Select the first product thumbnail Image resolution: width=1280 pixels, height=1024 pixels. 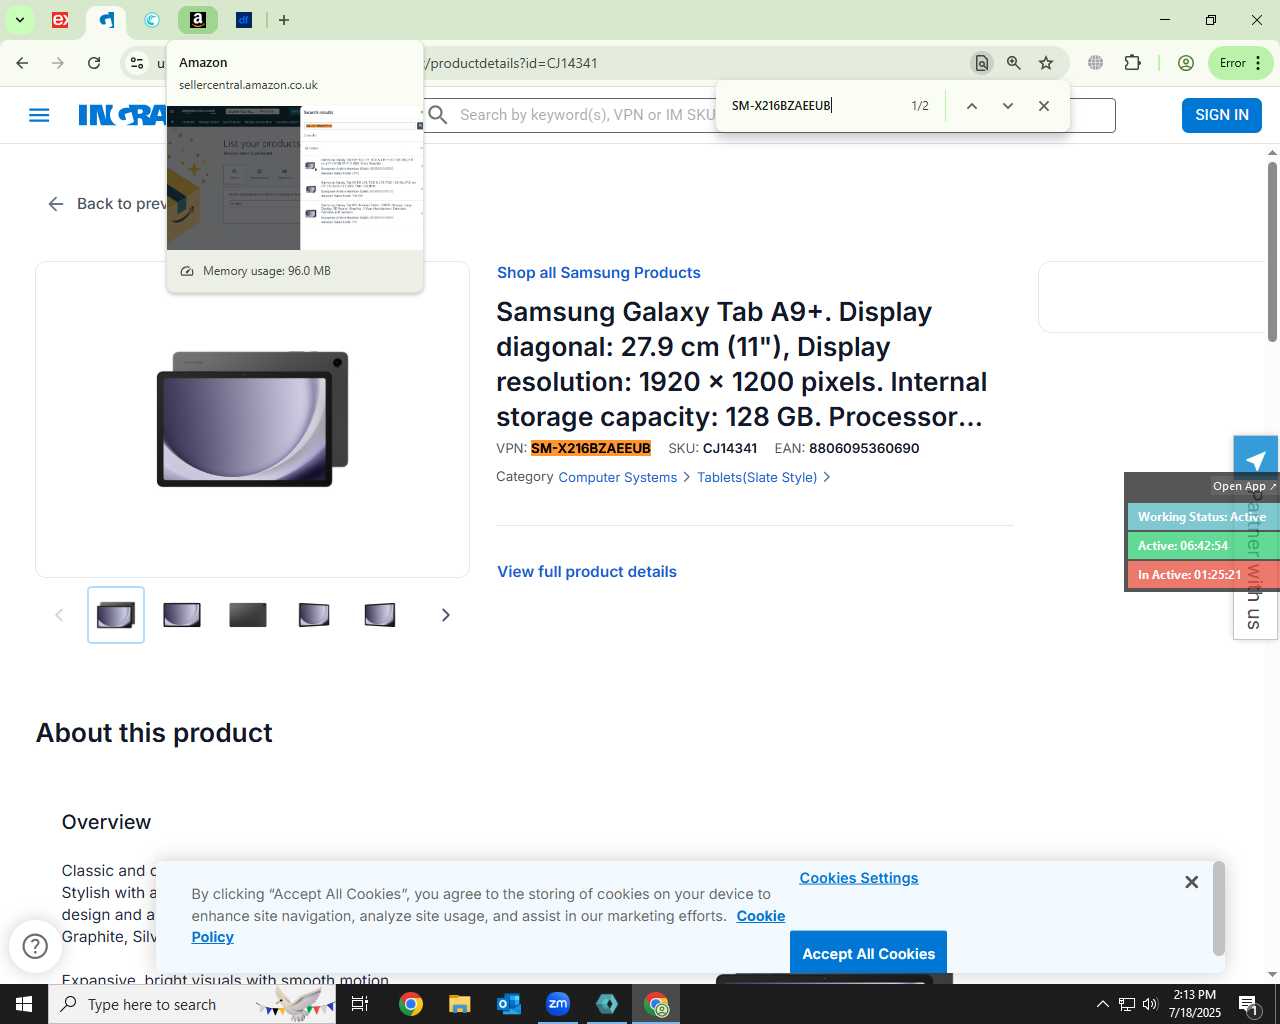116,615
